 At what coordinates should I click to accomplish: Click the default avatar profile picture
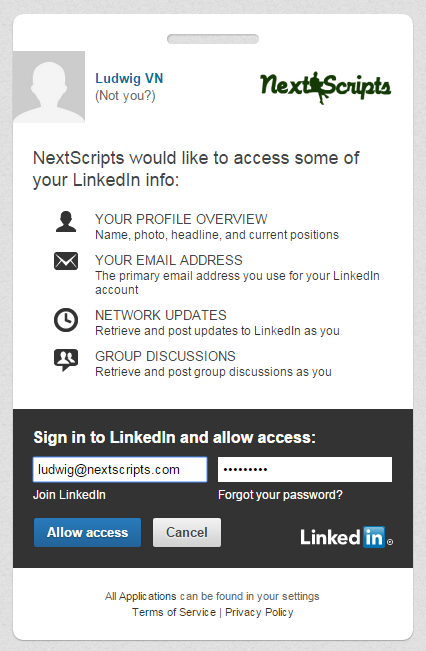click(x=49, y=87)
